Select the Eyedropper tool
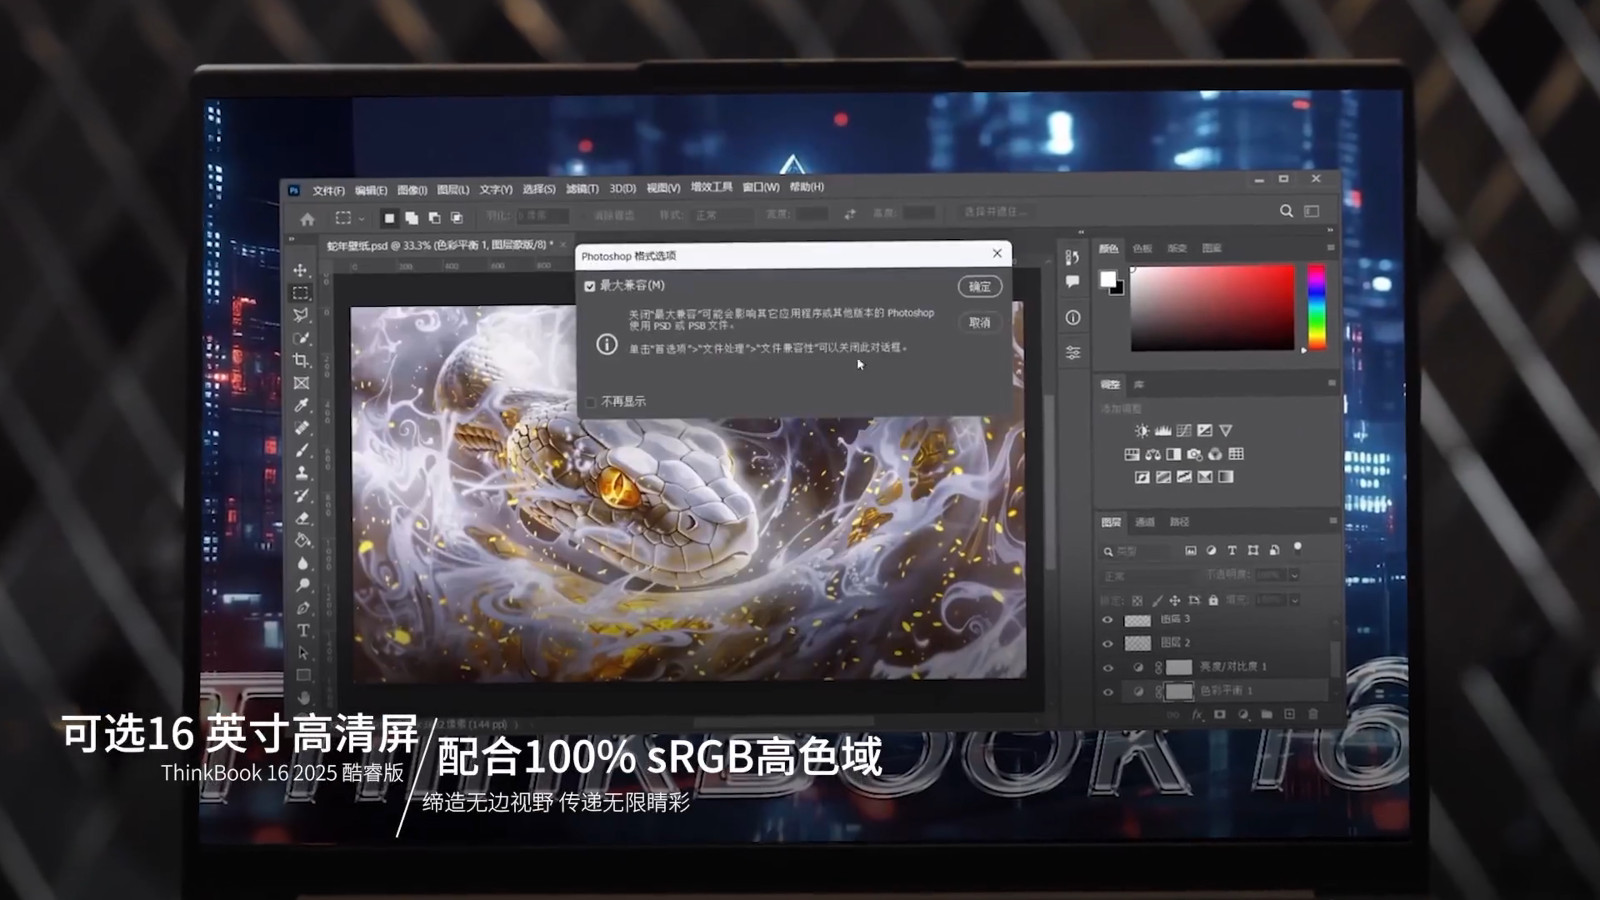 301,405
